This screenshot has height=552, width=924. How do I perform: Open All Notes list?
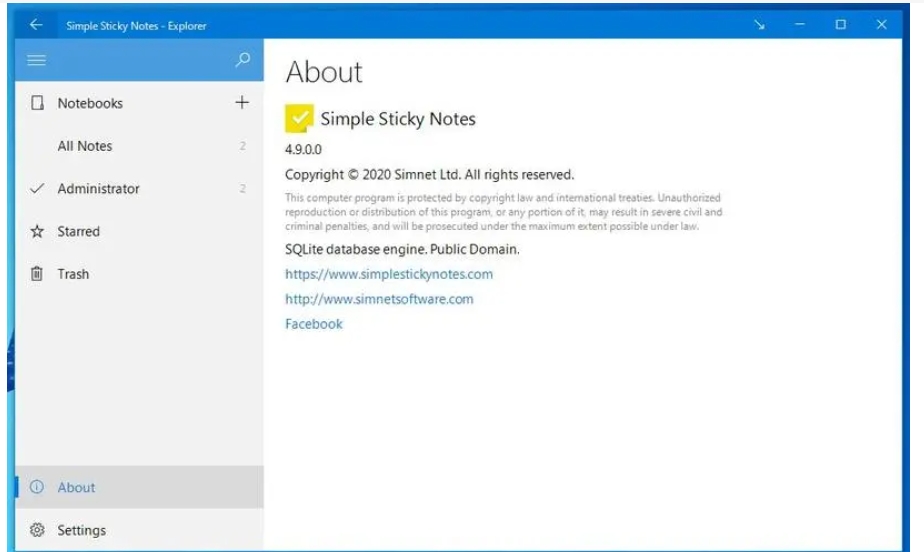[140, 146]
